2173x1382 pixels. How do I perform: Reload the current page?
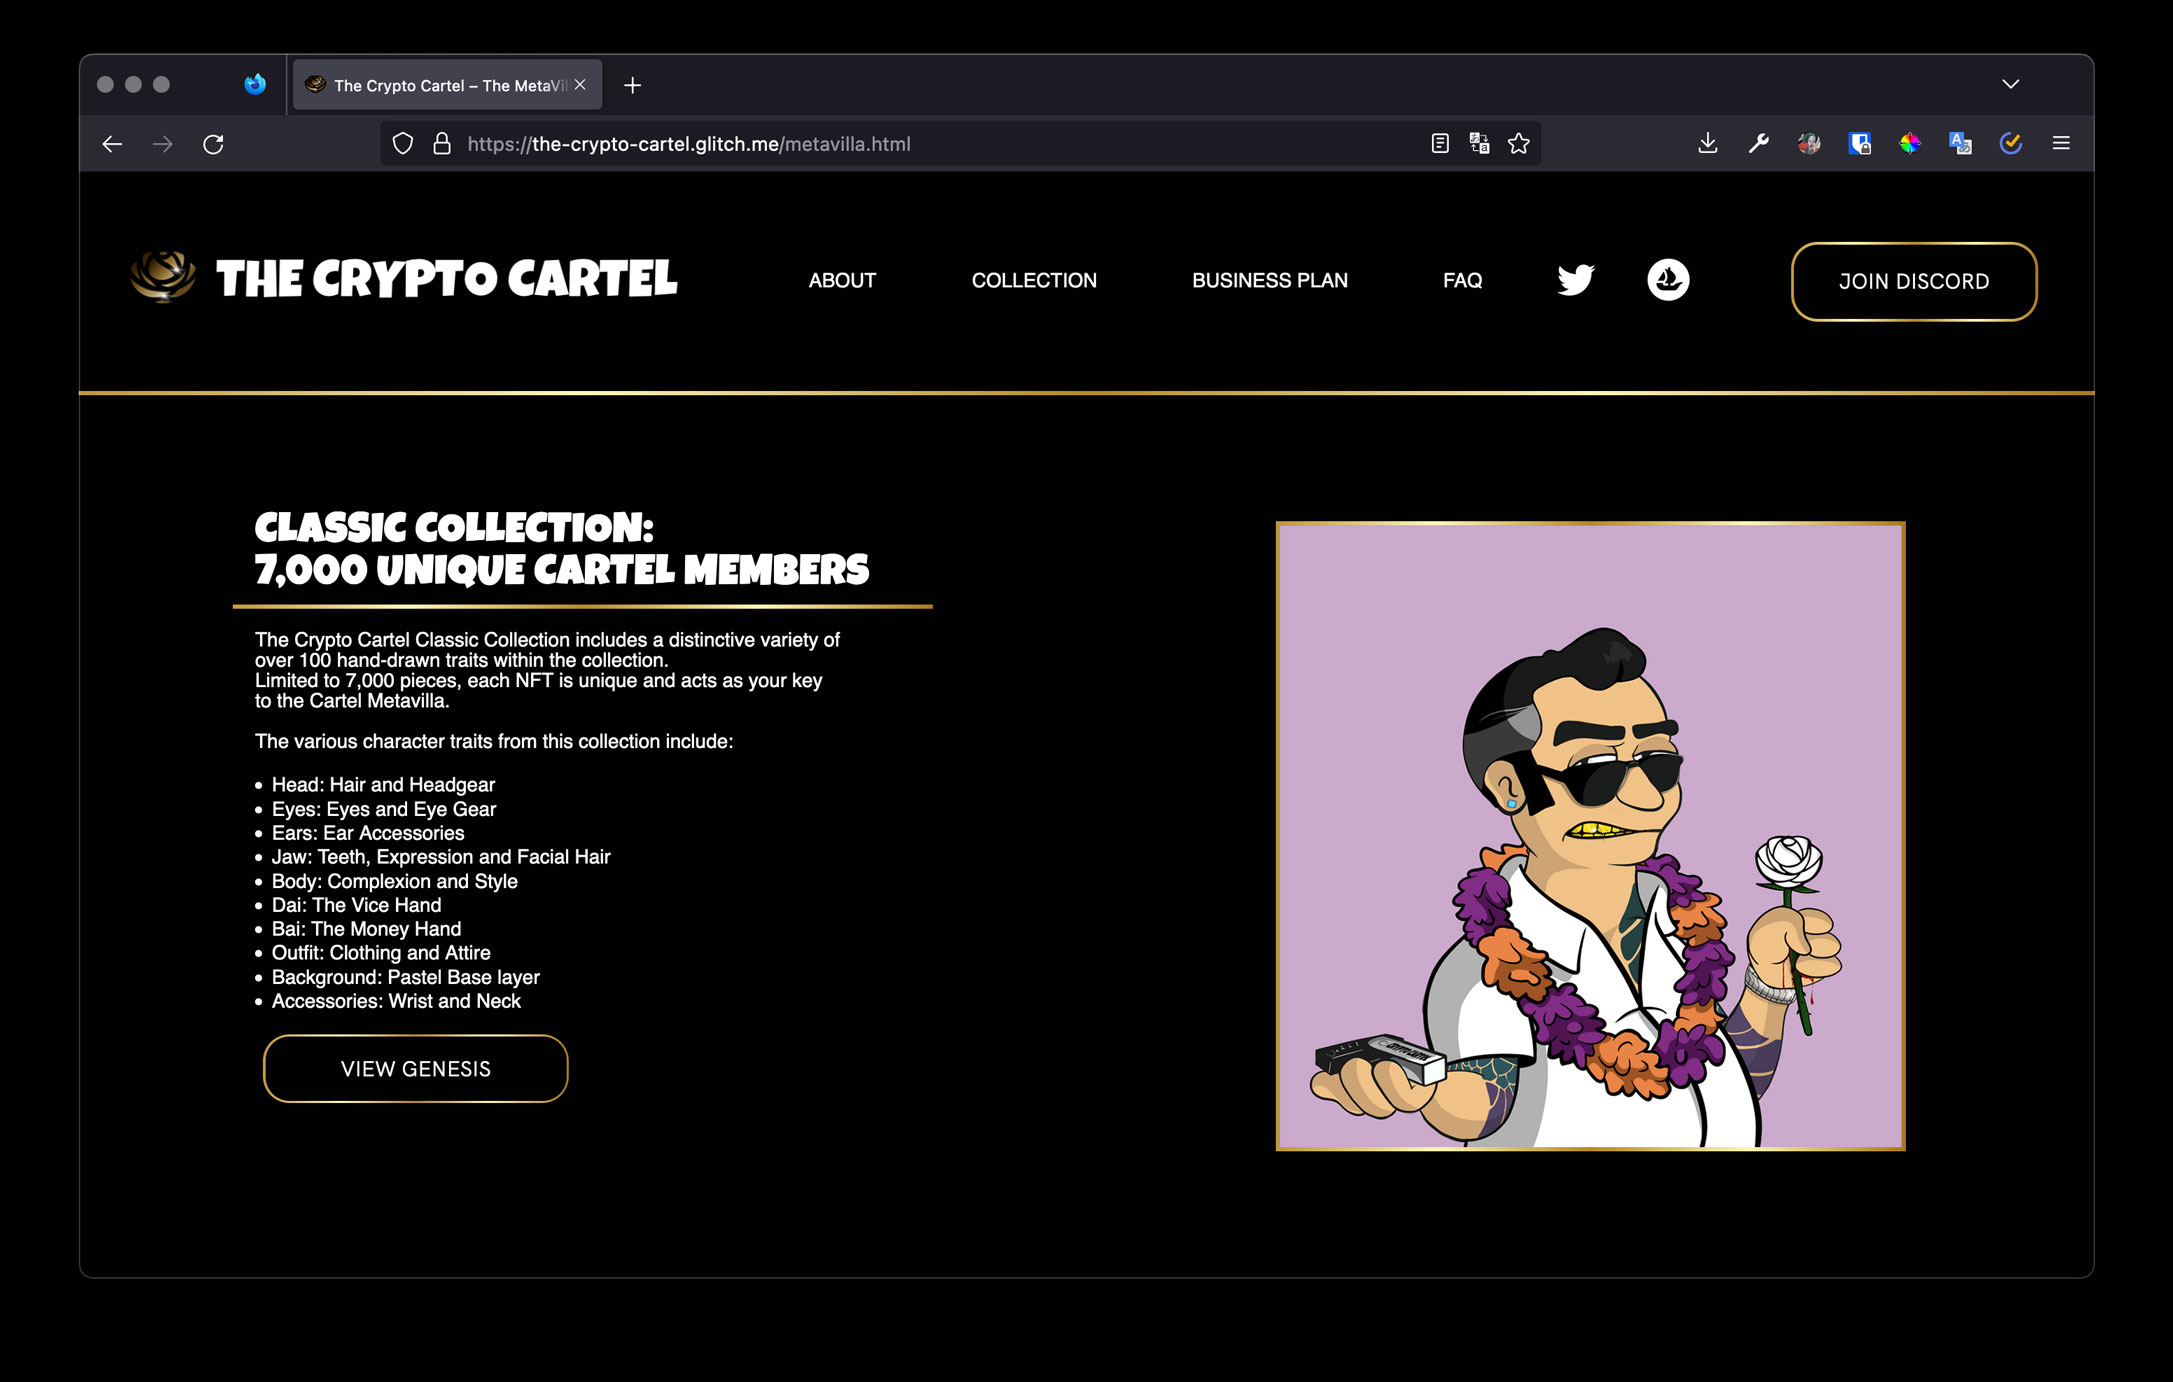click(213, 144)
